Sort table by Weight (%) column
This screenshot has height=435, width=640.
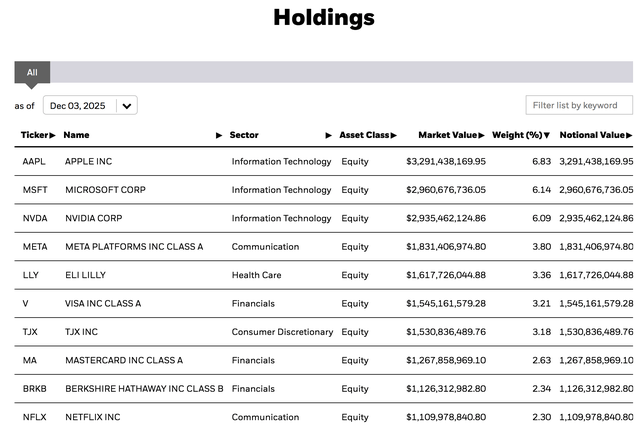521,135
